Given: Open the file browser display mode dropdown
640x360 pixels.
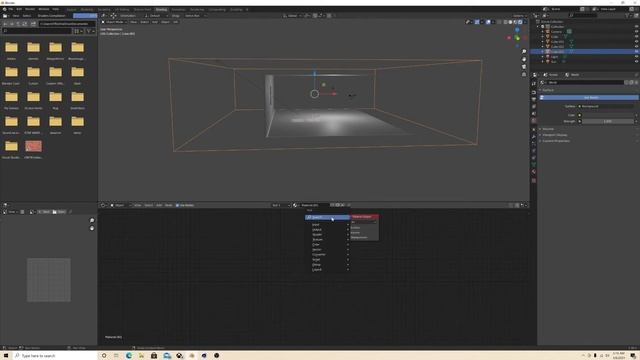Looking at the screenshot, I should 78,31.
